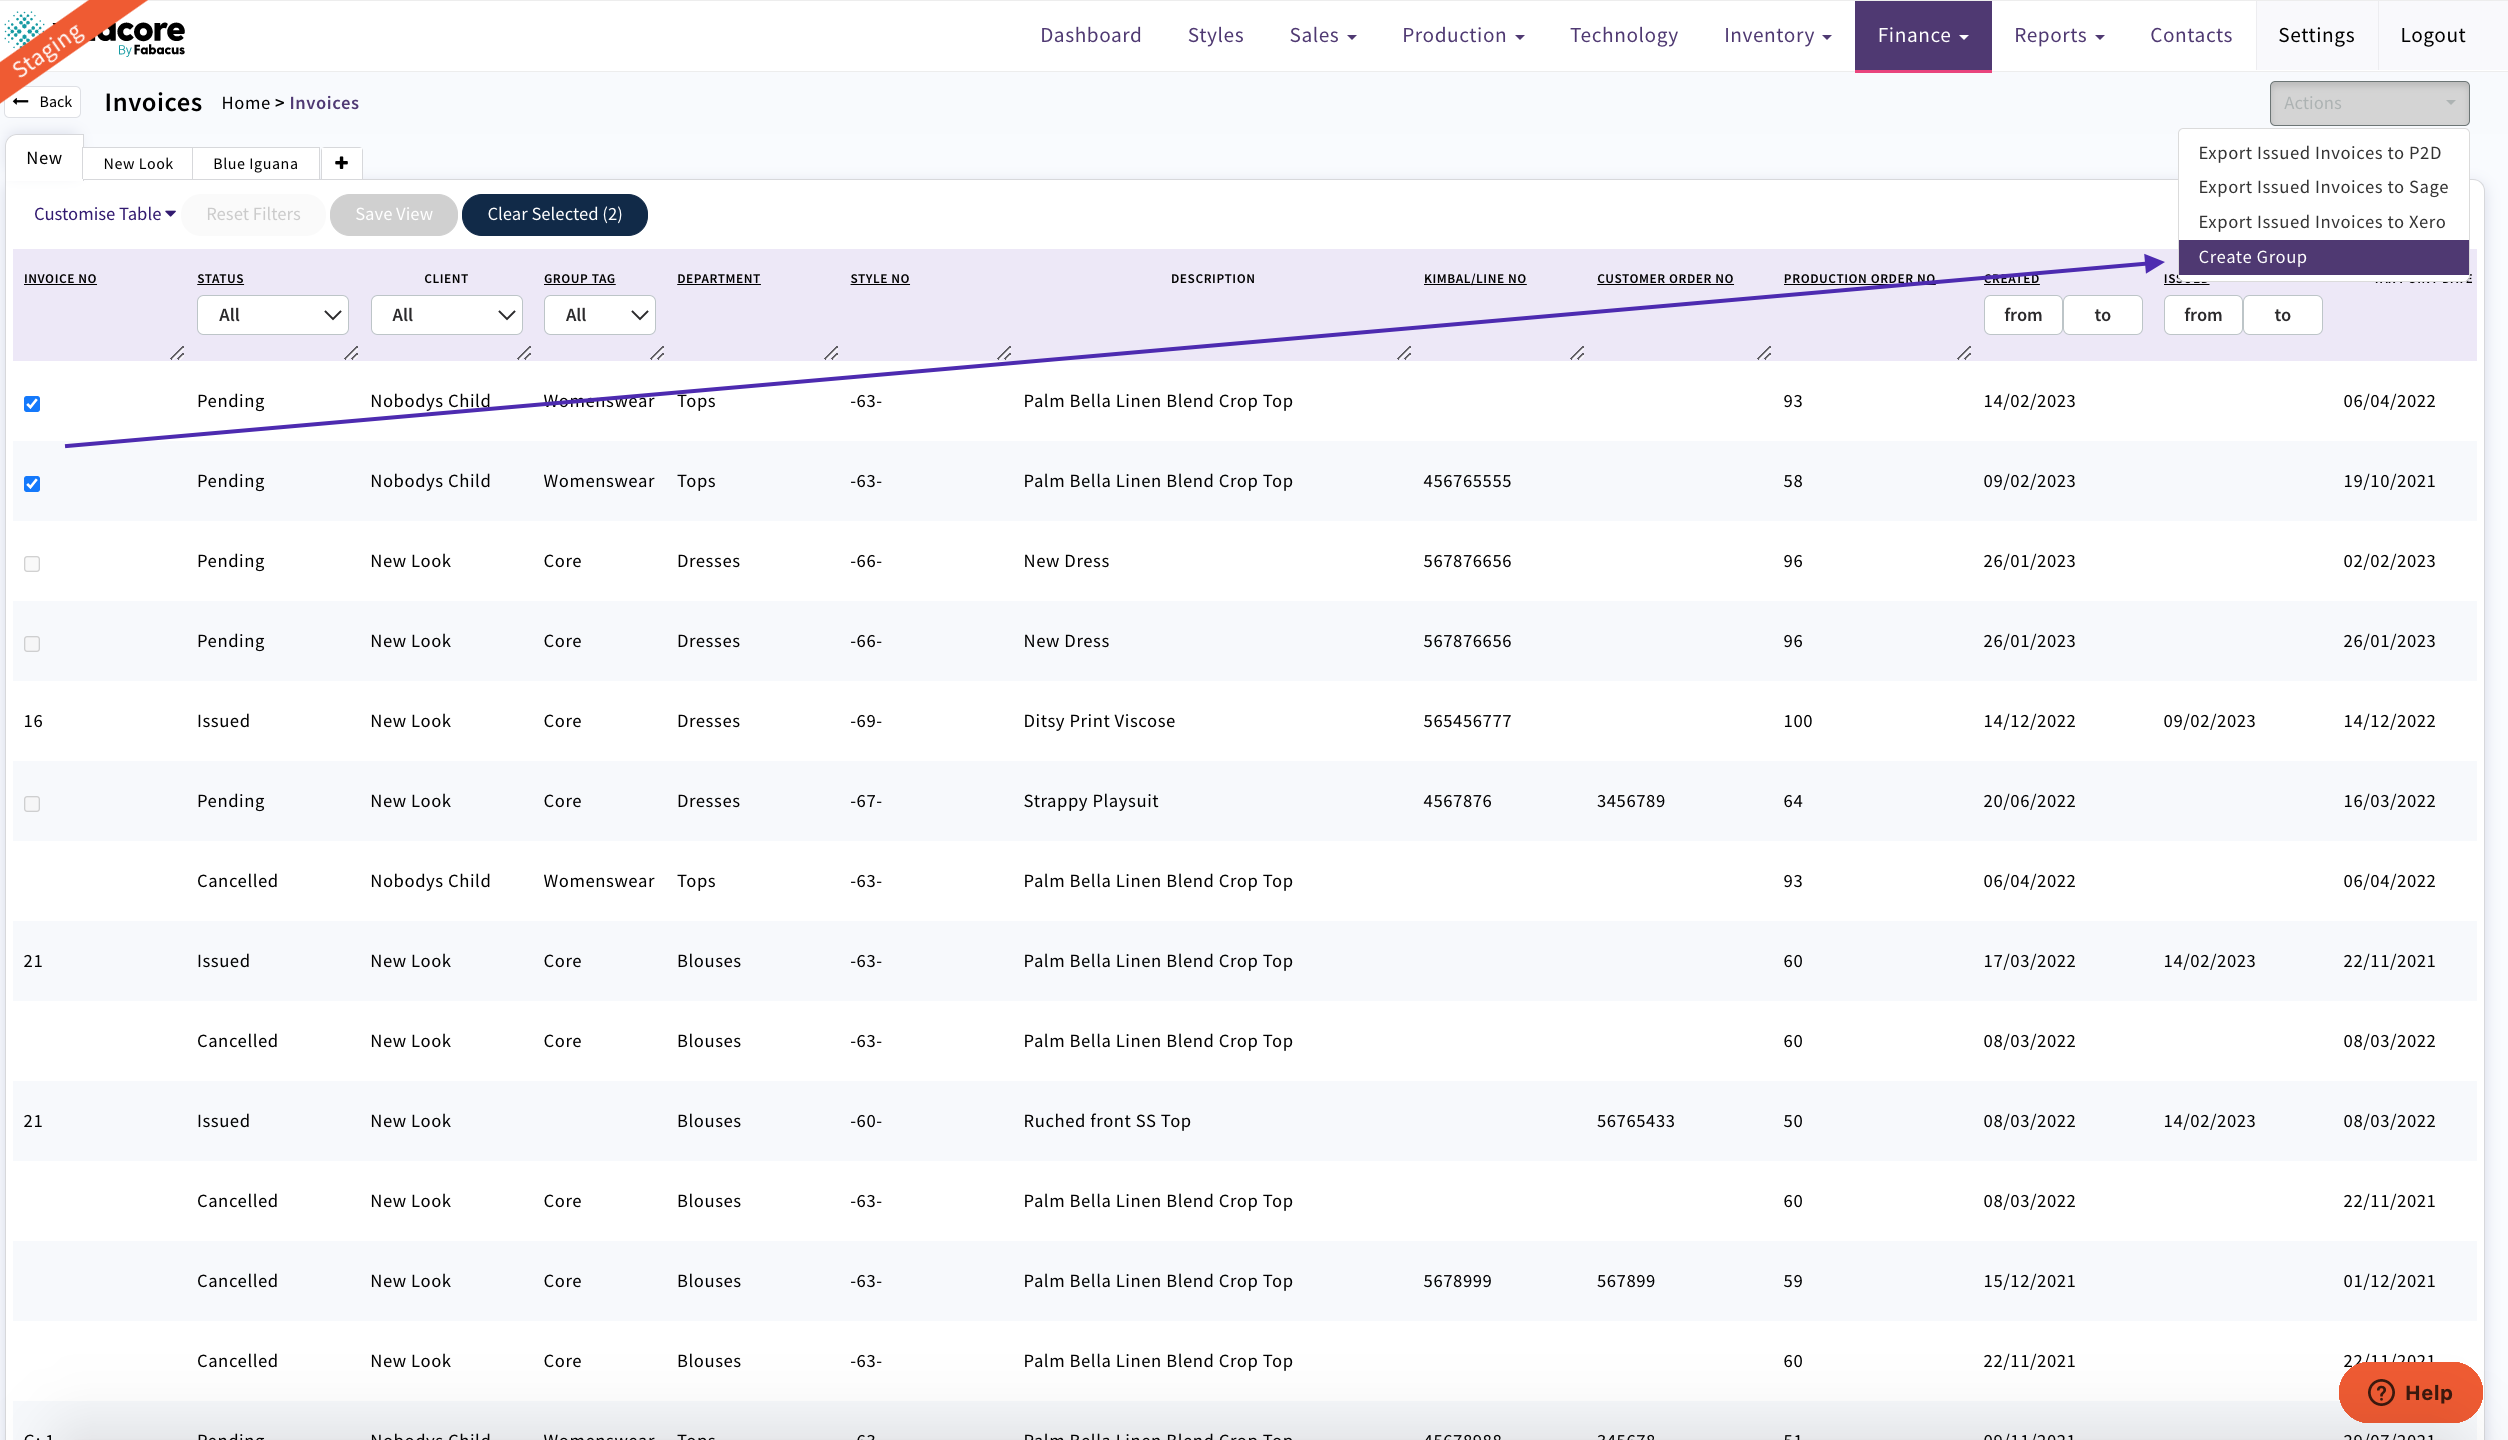Viewport: 2508px width, 1440px height.
Task: Sort by the Invoice No column header
Action: pyautogui.click(x=60, y=278)
